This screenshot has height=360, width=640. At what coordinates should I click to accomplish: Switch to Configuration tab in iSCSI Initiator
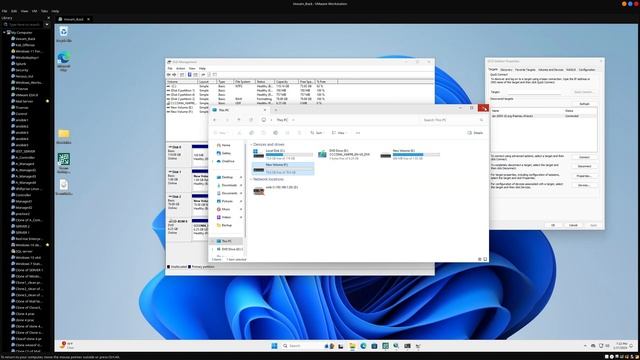tap(587, 70)
